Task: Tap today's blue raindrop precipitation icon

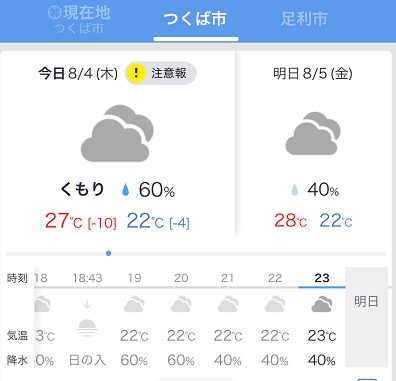Action: (125, 190)
